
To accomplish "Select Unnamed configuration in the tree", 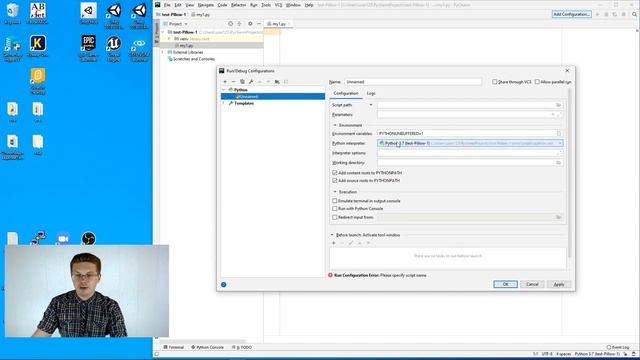I will (x=273, y=97).
